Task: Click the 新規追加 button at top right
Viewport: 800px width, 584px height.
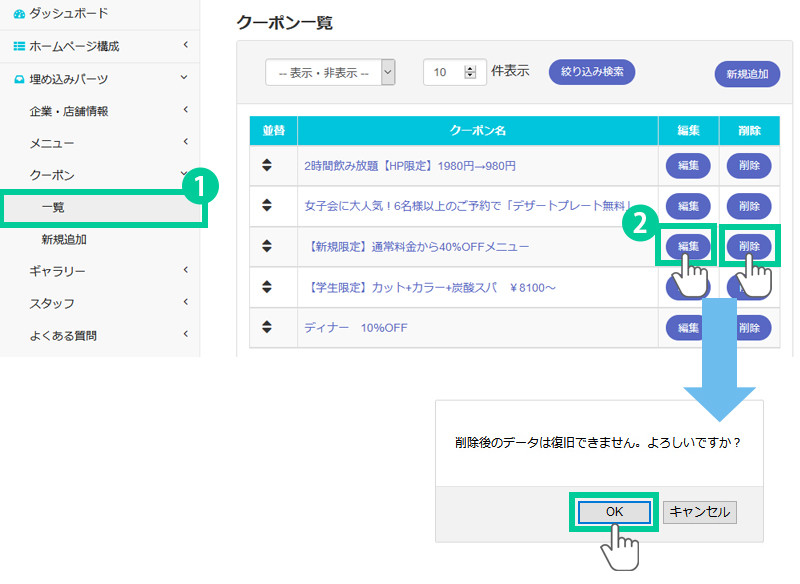Action: click(x=747, y=75)
